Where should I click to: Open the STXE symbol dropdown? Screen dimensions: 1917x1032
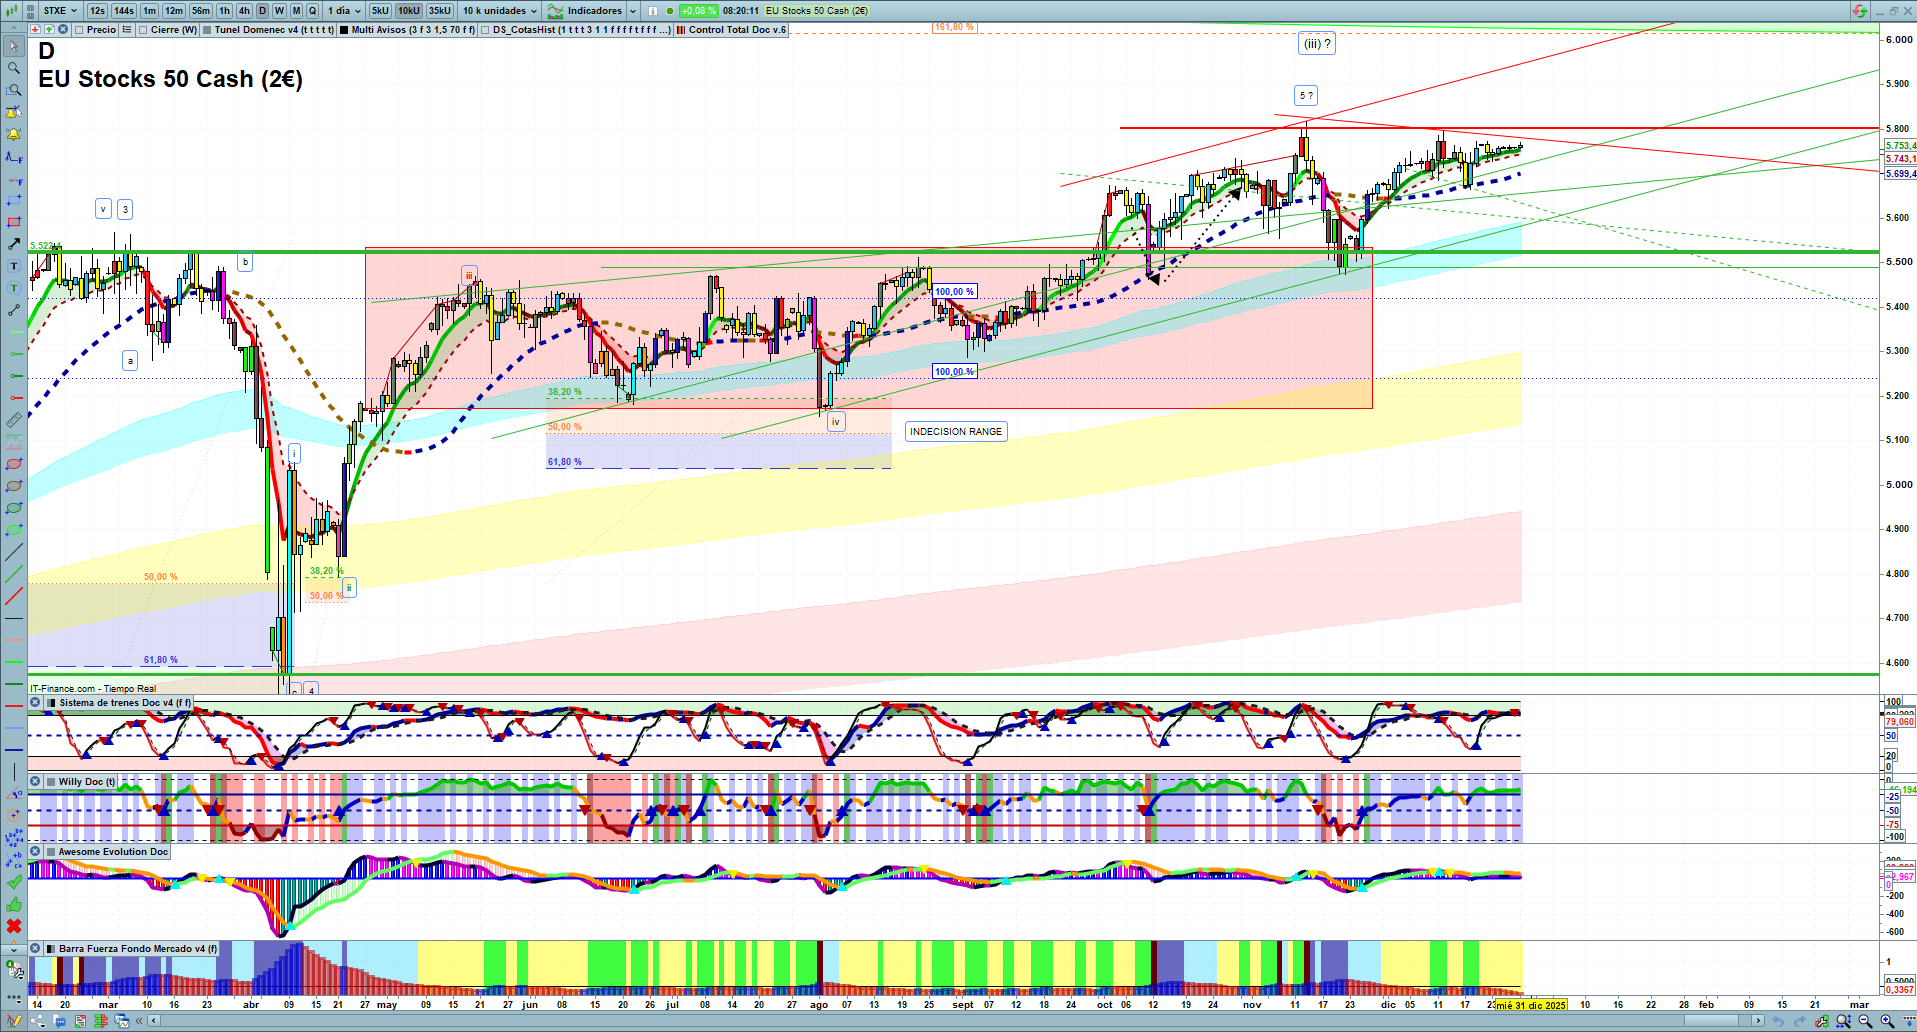pos(60,11)
